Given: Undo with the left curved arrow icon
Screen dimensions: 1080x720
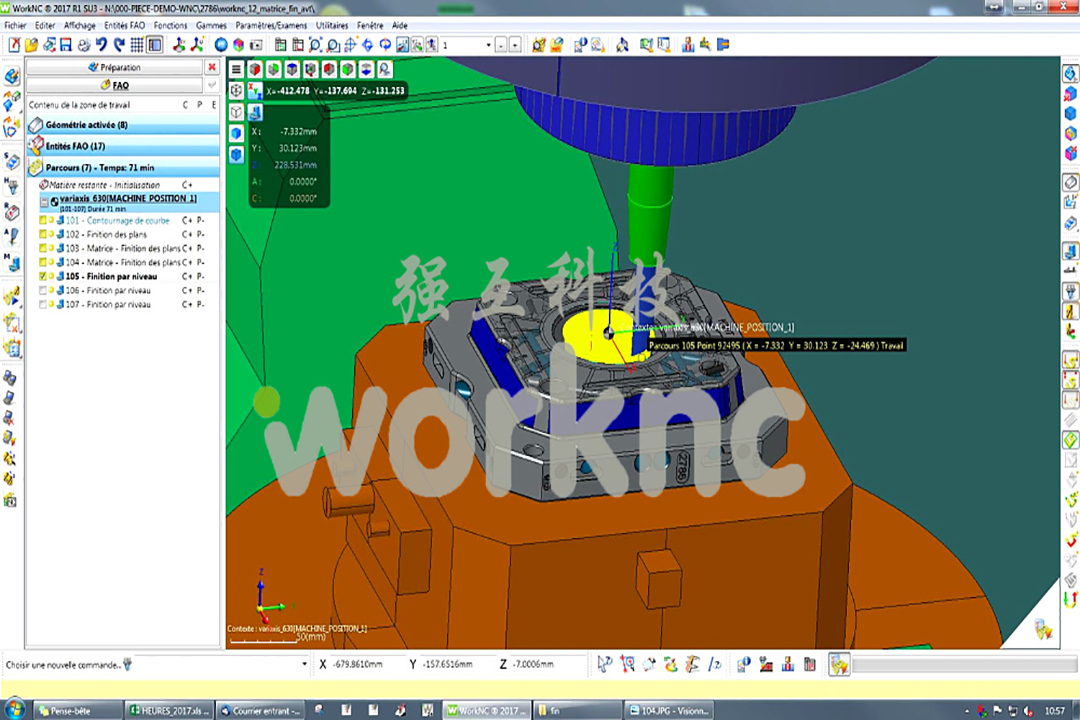Looking at the screenshot, I should (x=101, y=45).
